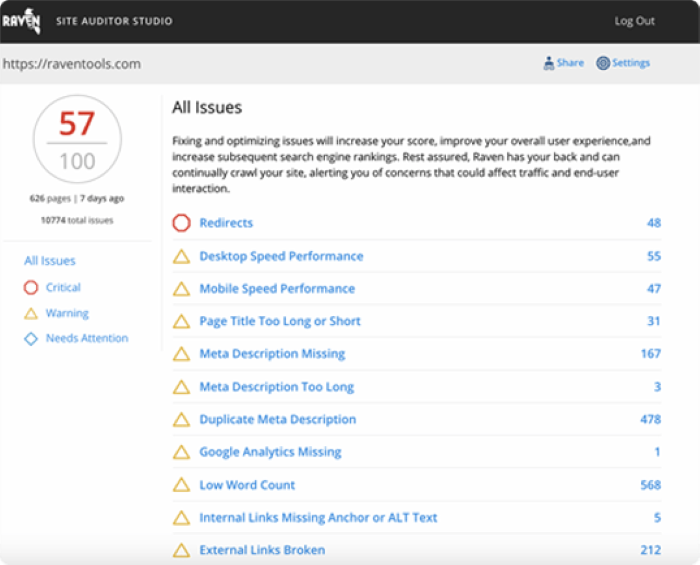Viewport: 700px width, 565px height.
Task: Open Meta Description Missing issue
Action: click(272, 354)
